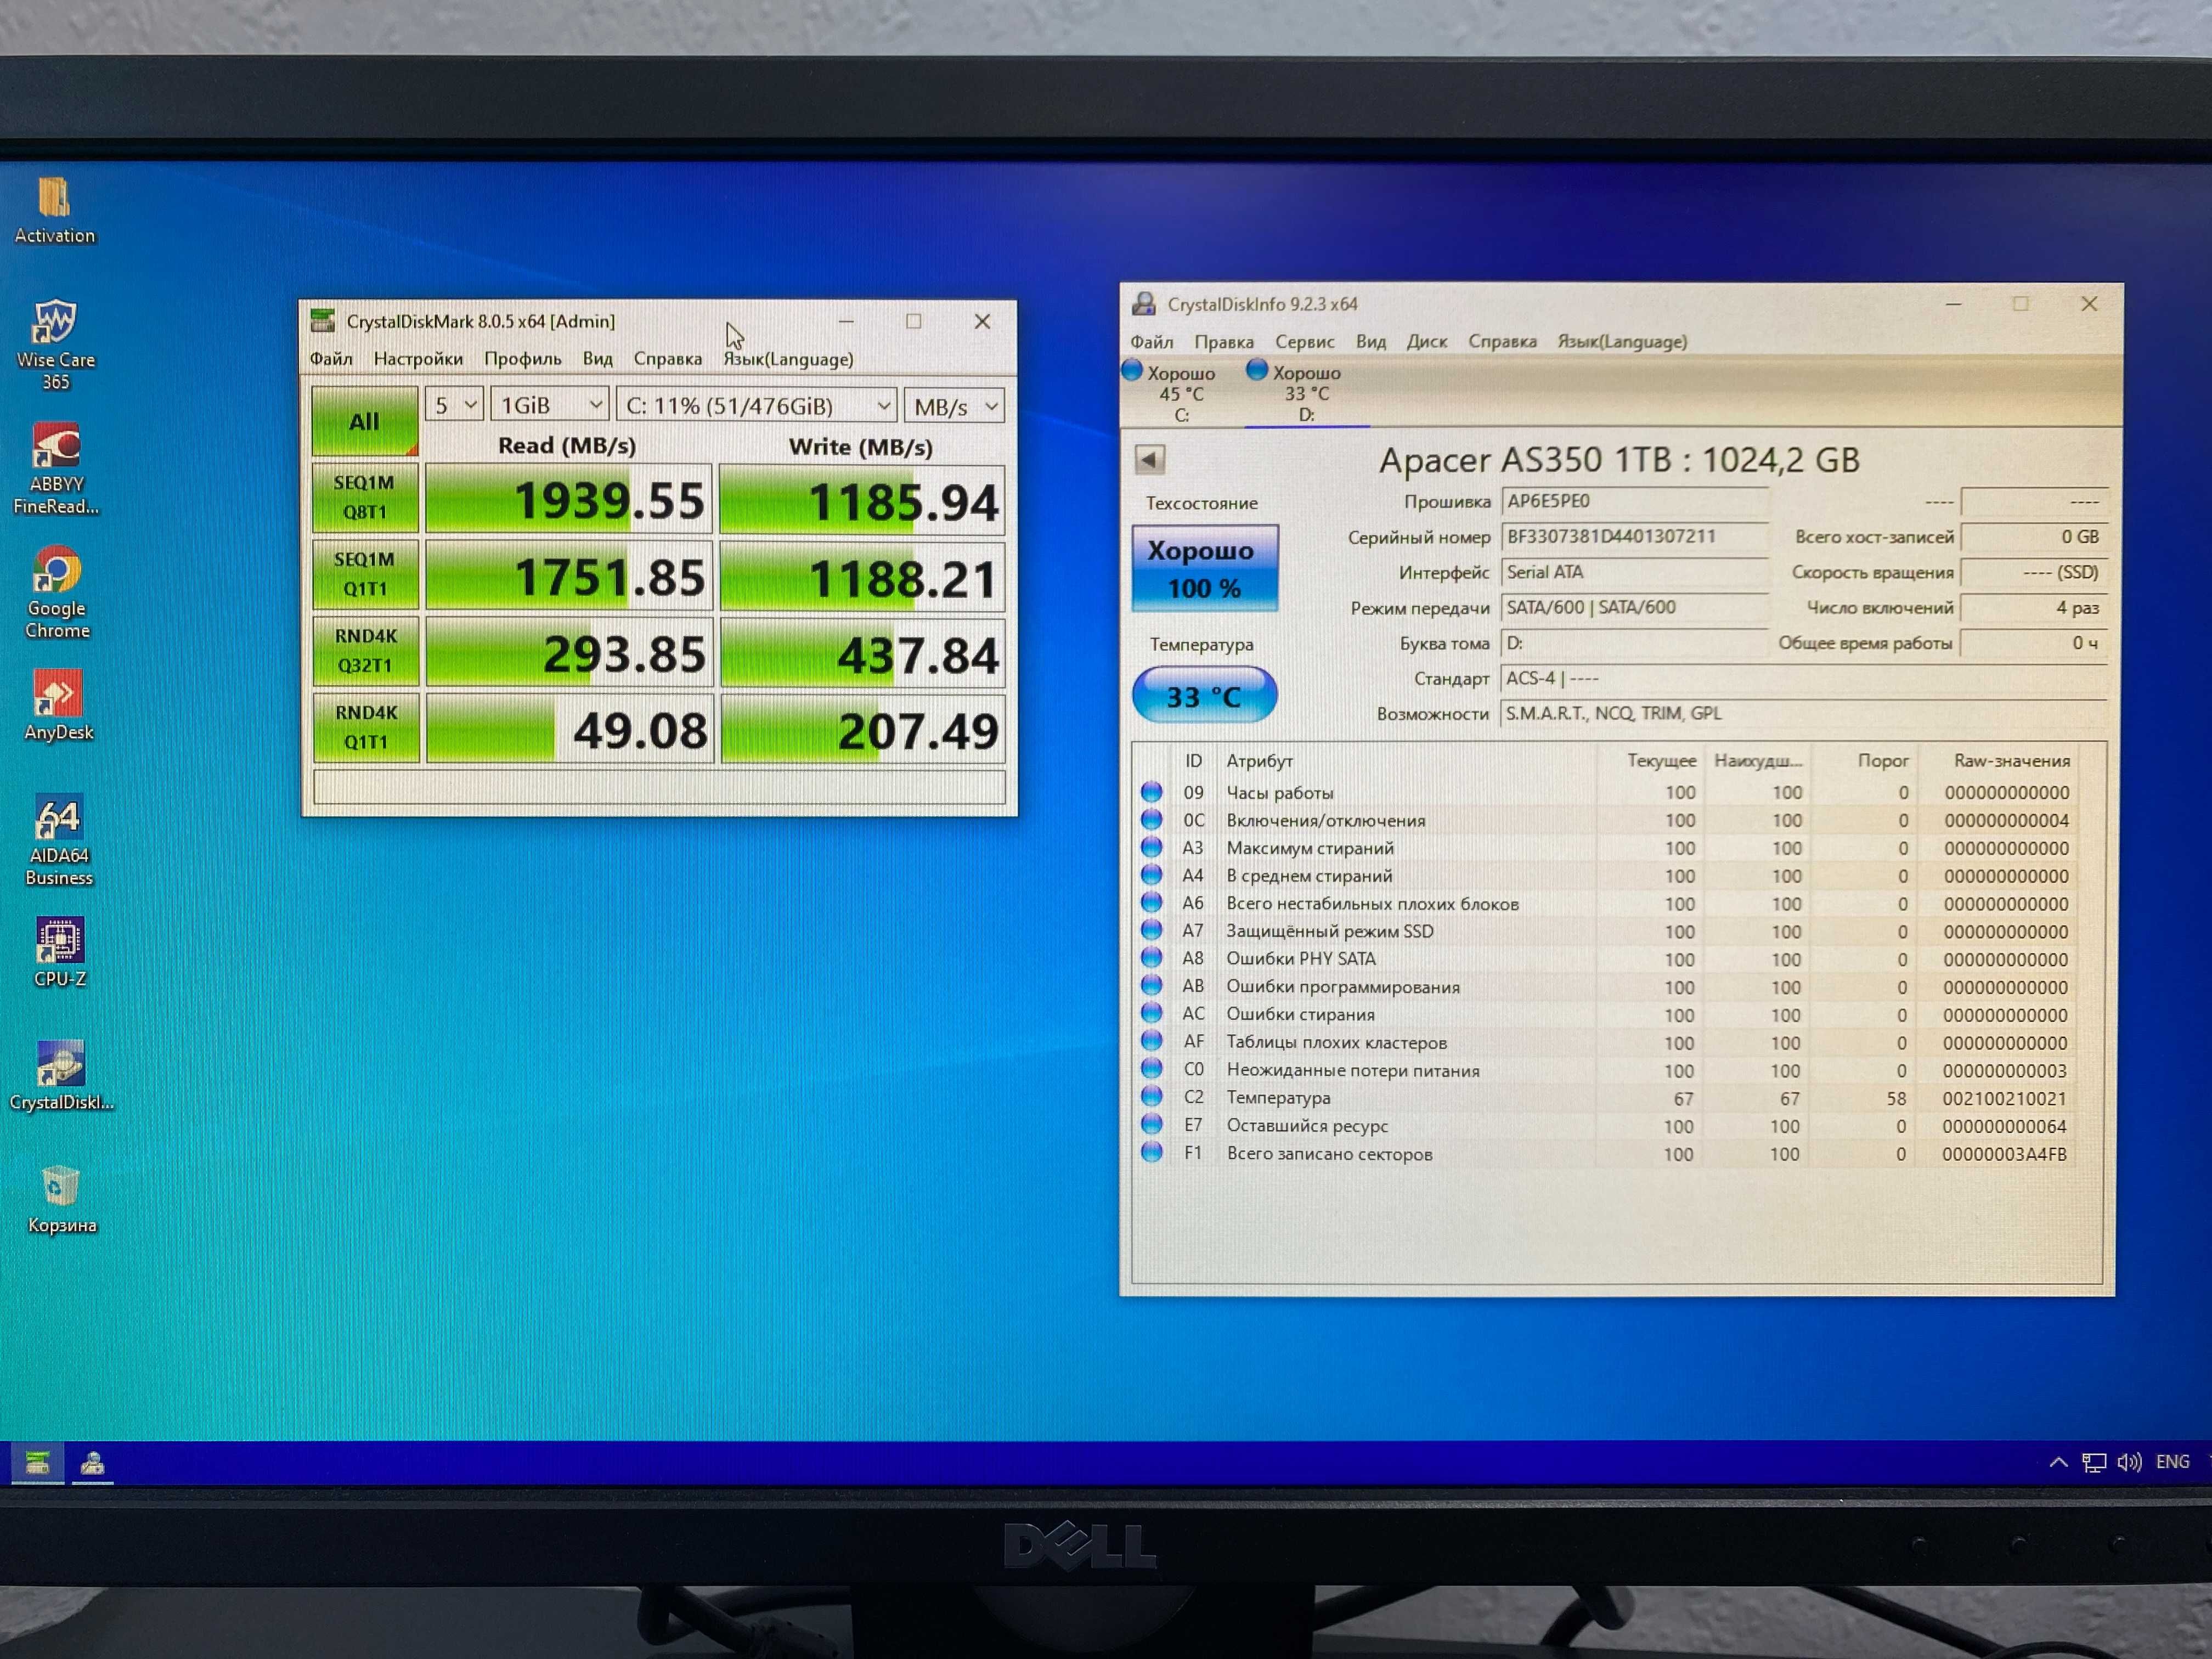Image resolution: width=2212 pixels, height=1659 pixels.
Task: Open the Activation folder on the desktop
Action: pos(54,209)
